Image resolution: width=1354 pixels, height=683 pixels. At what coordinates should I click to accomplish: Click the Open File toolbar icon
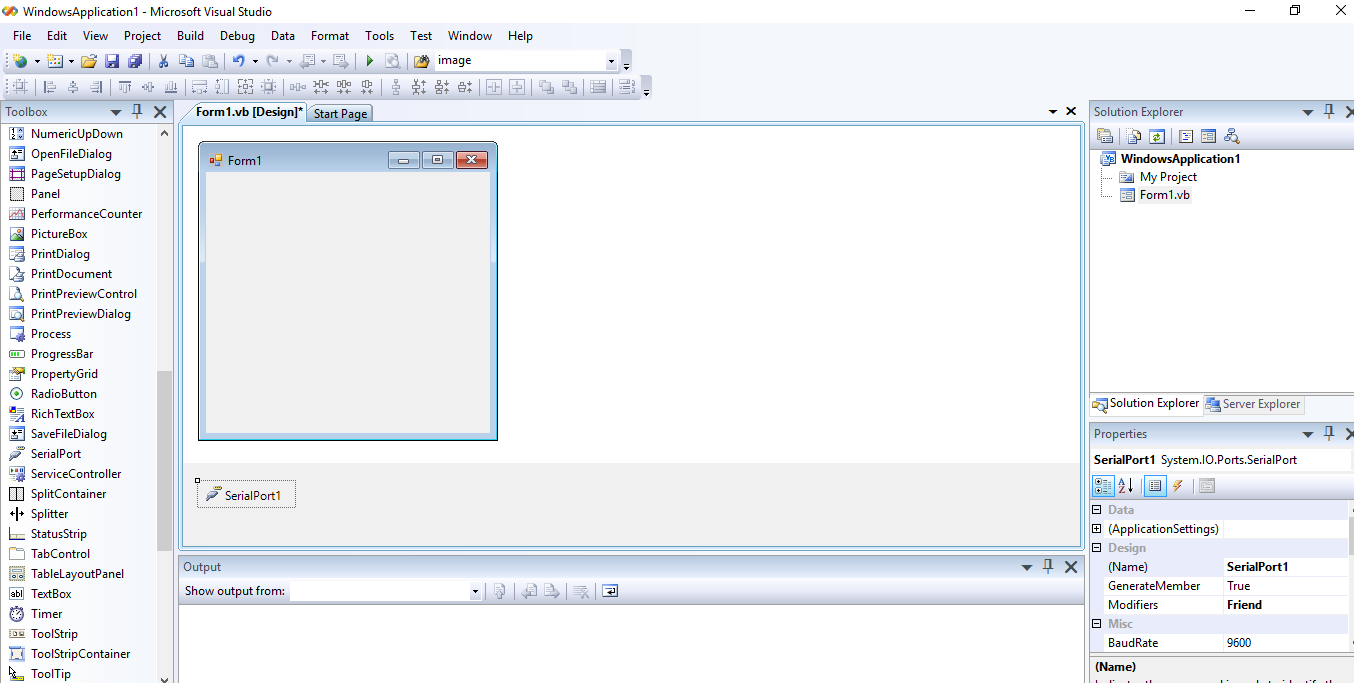click(89, 61)
